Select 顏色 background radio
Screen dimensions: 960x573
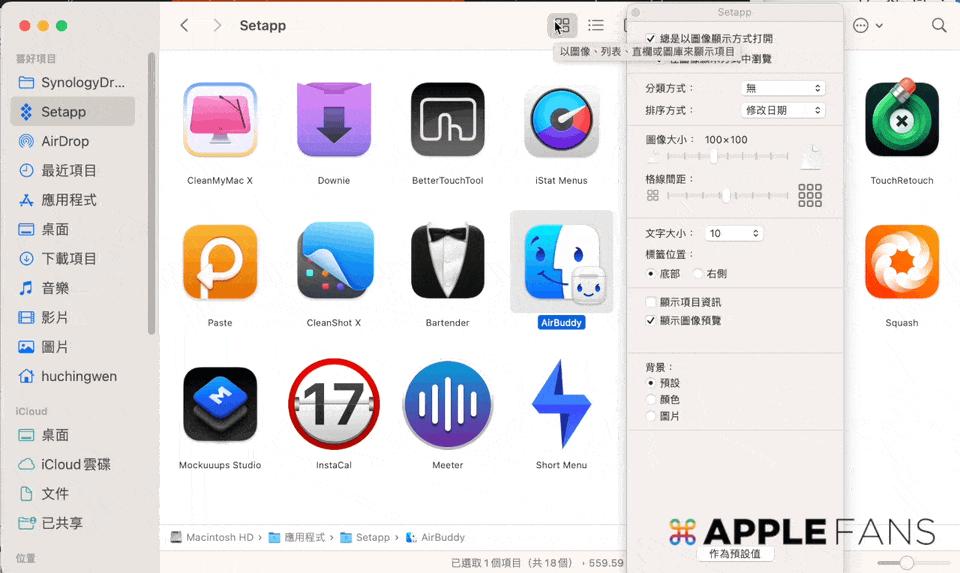coord(650,399)
